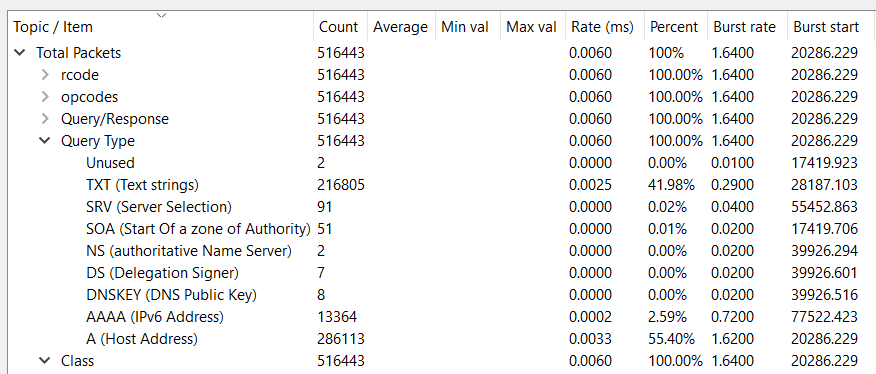Click burst start value 55452.863
The height and width of the screenshot is (374, 876).
point(824,207)
